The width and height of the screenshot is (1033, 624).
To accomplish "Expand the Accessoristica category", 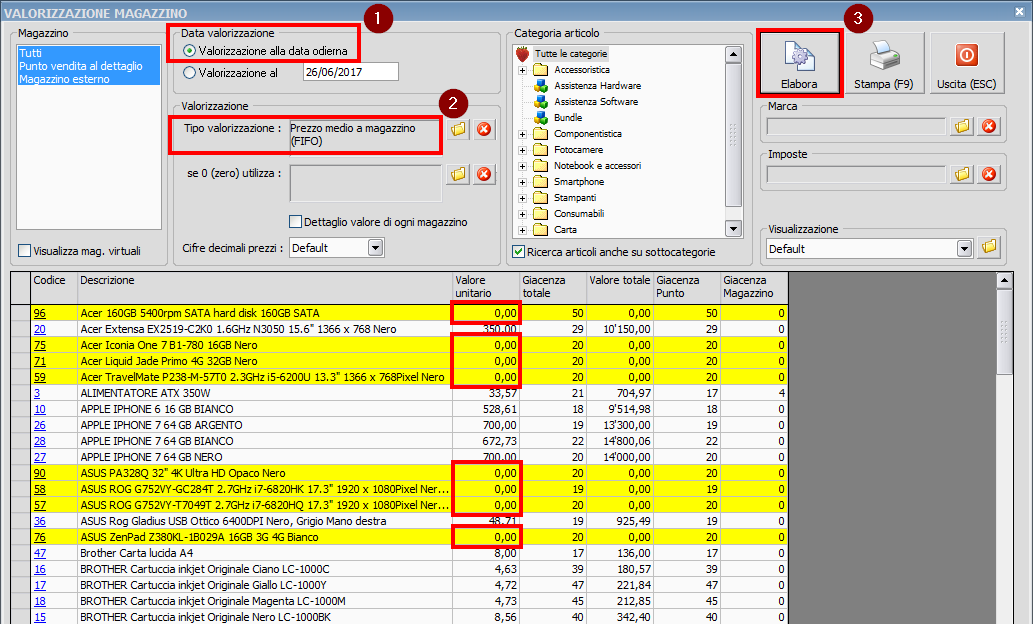I will [522, 70].
